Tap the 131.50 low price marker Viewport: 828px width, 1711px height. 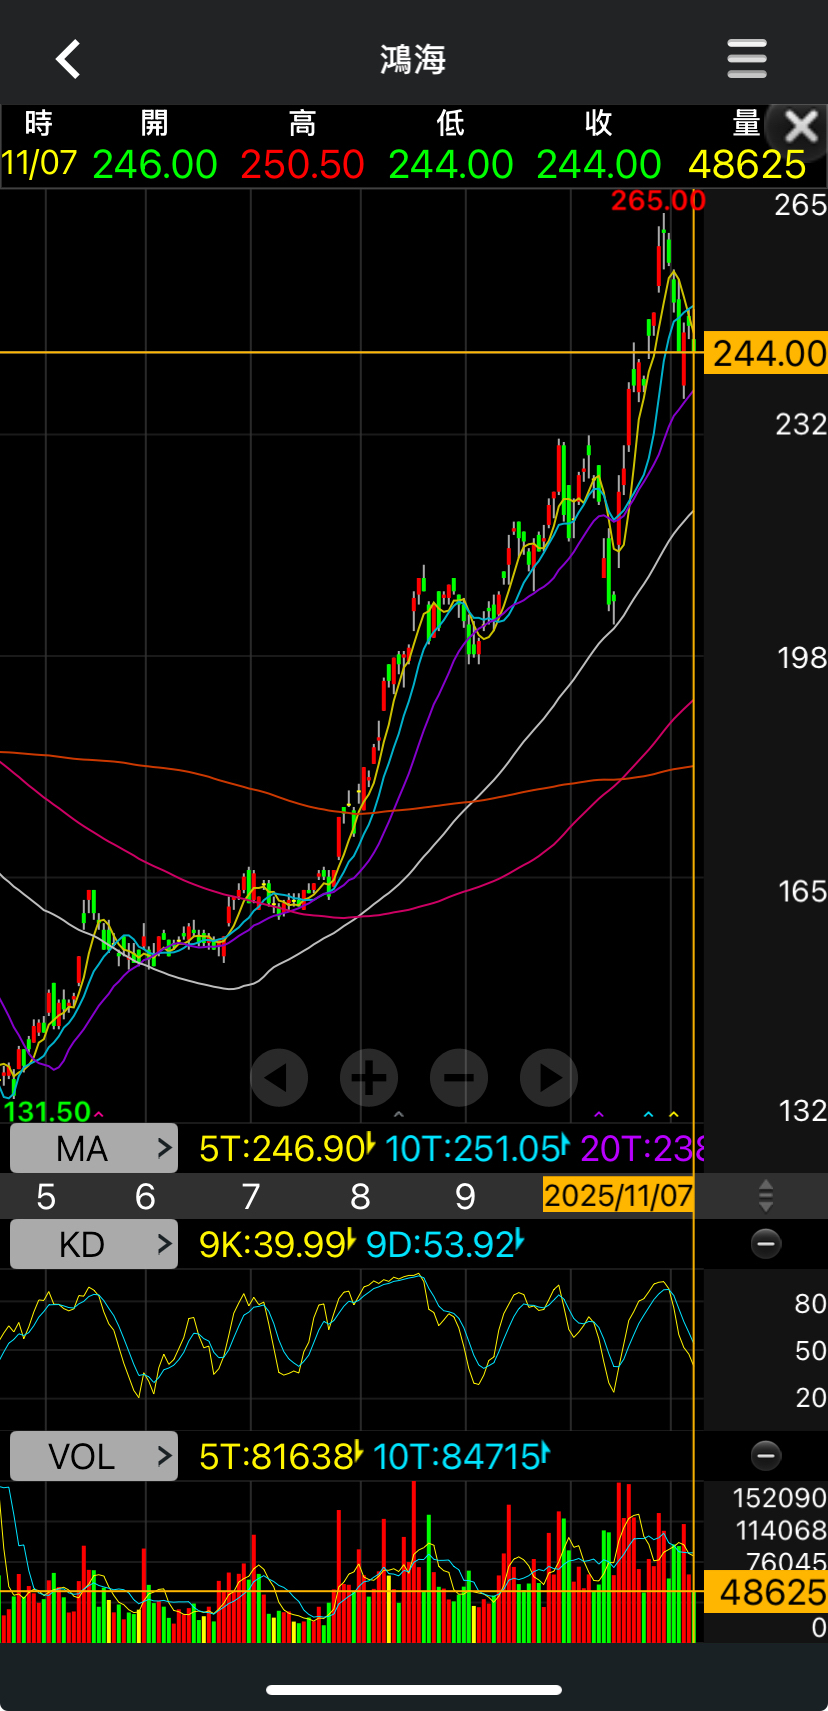pos(47,1111)
